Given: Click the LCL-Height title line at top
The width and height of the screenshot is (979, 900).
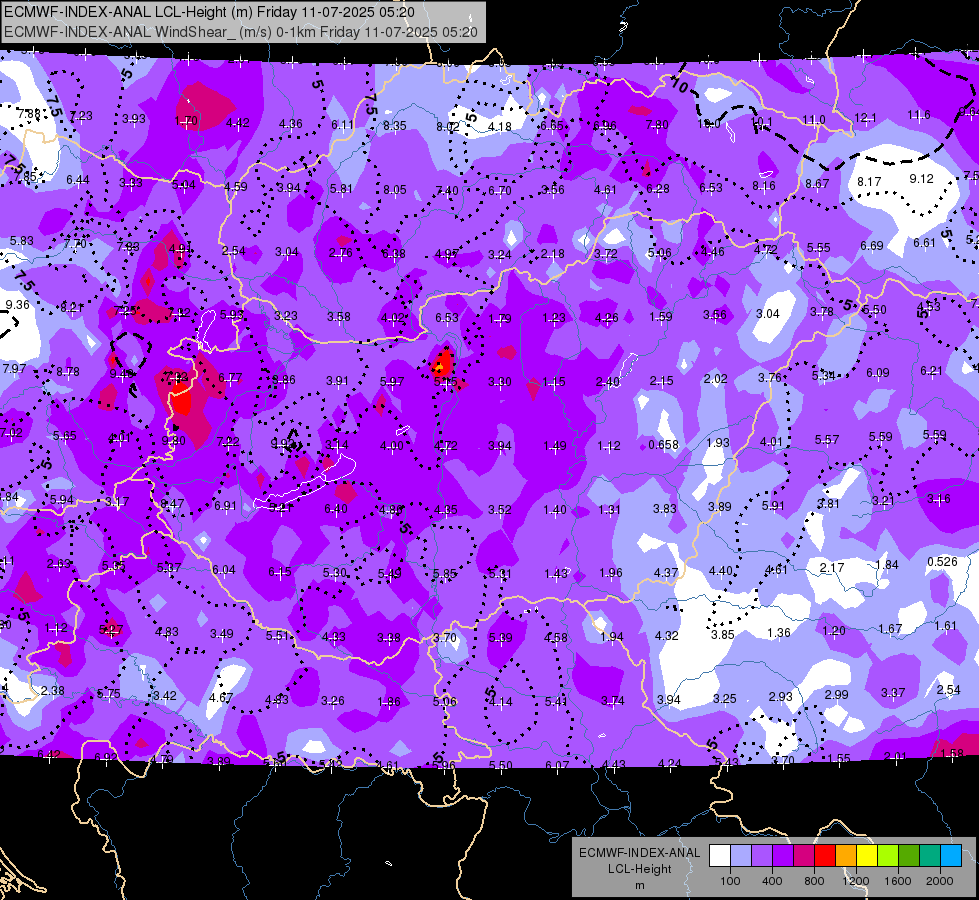Looking at the screenshot, I should (x=209, y=12).
